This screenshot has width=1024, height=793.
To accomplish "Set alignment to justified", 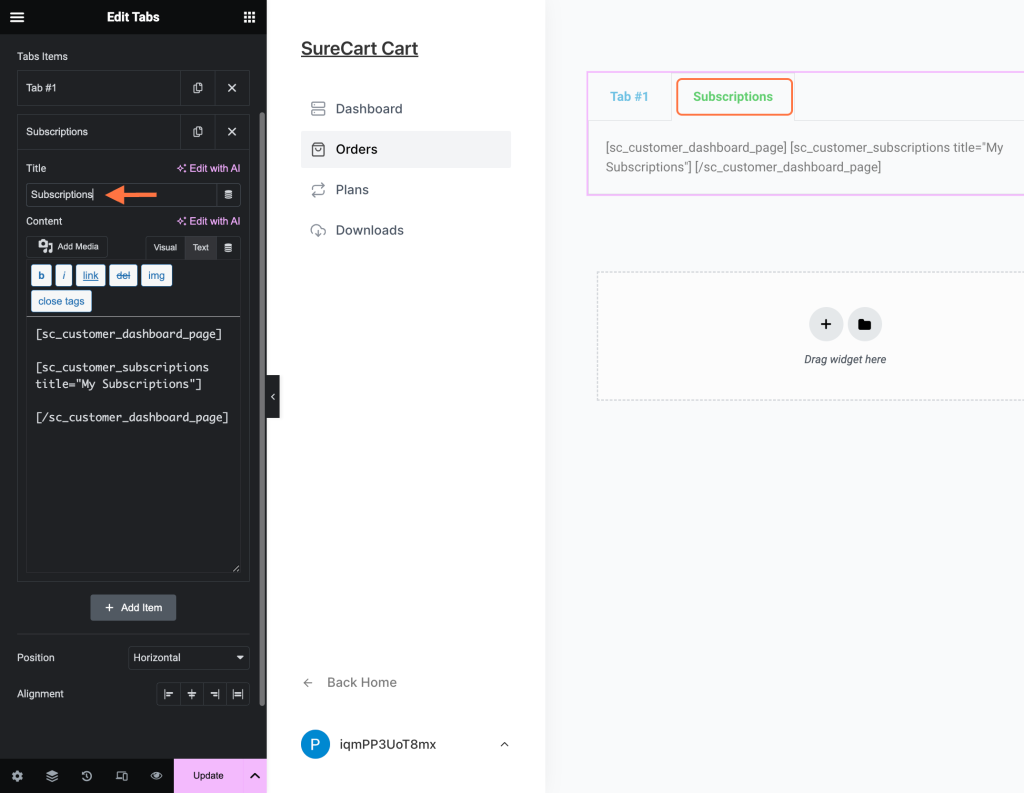I will coord(238,694).
